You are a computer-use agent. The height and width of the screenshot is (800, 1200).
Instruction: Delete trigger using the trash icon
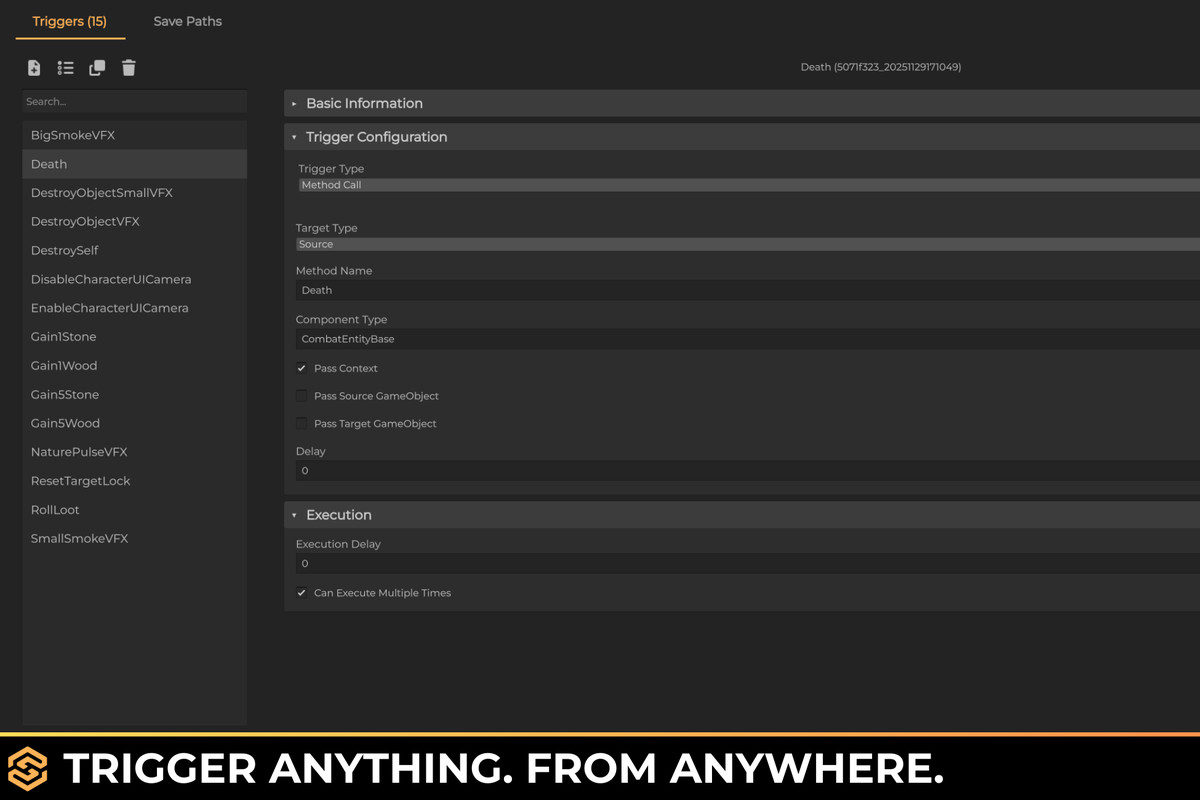[129, 68]
